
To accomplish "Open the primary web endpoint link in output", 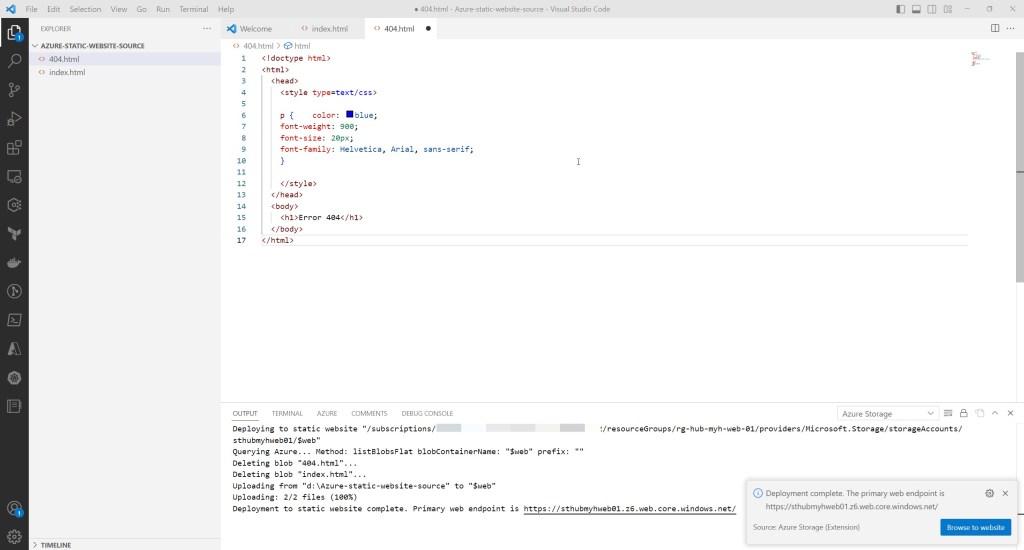I will tap(629, 509).
